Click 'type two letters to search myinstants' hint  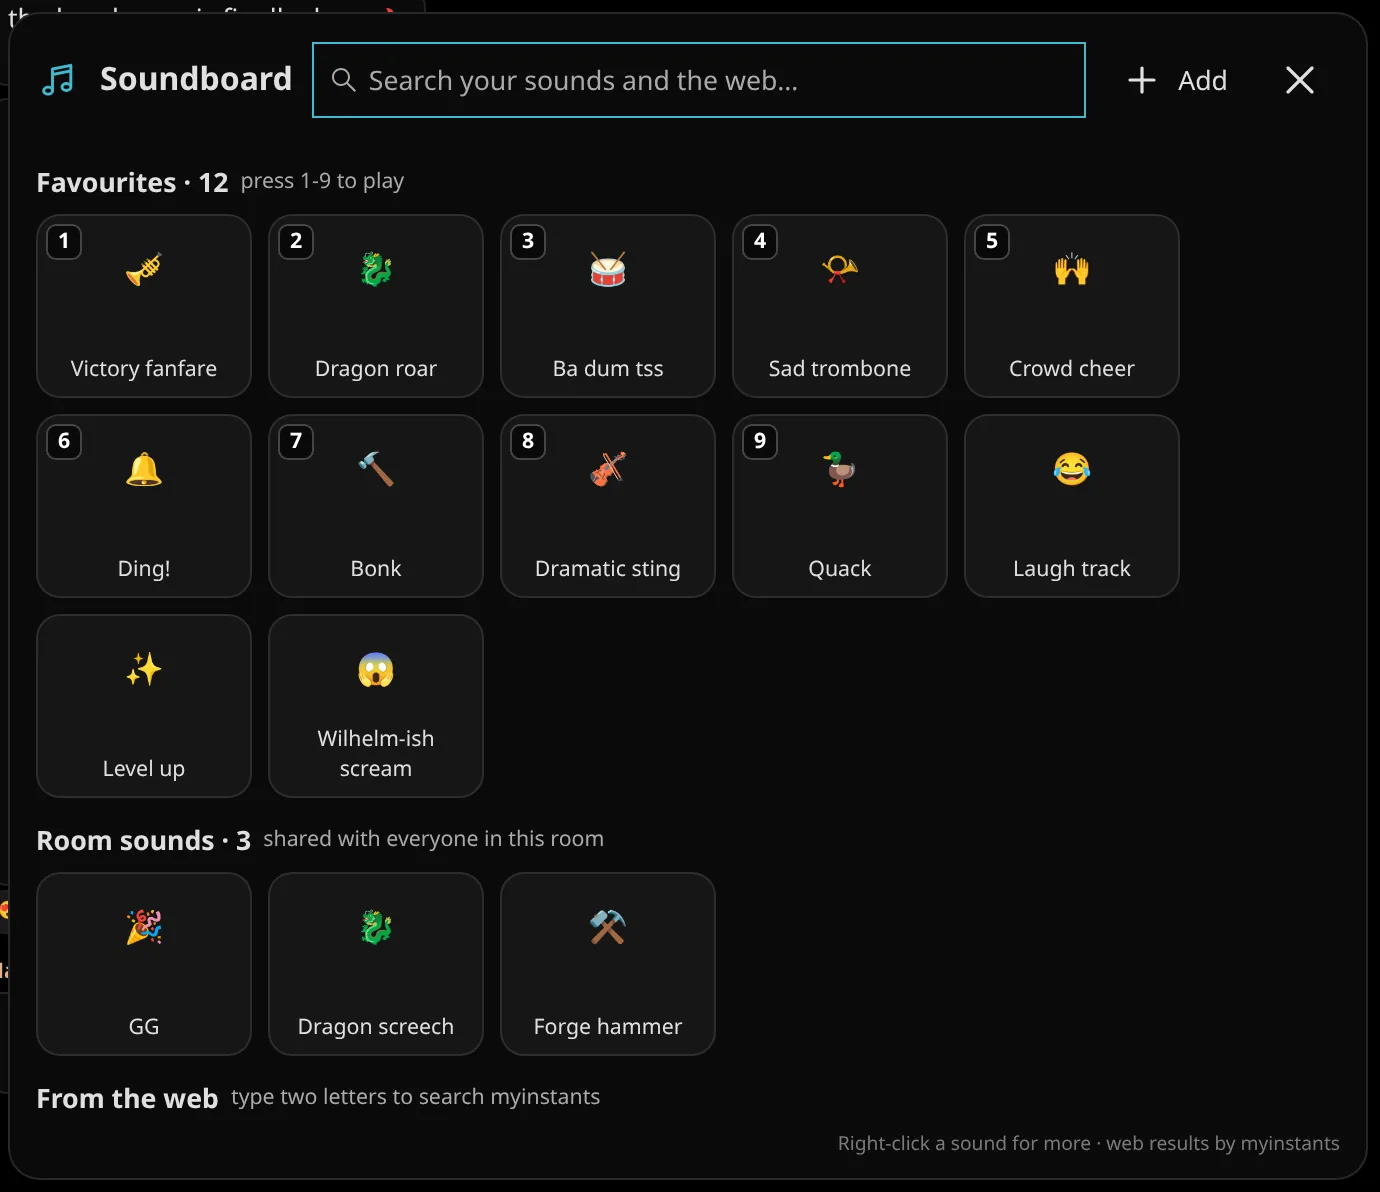pos(415,1097)
